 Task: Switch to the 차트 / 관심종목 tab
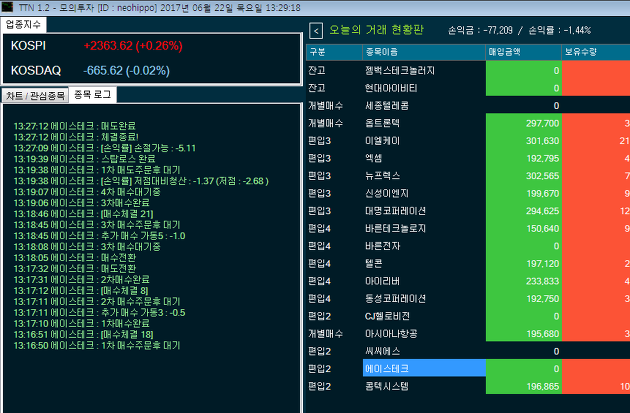coord(35,96)
